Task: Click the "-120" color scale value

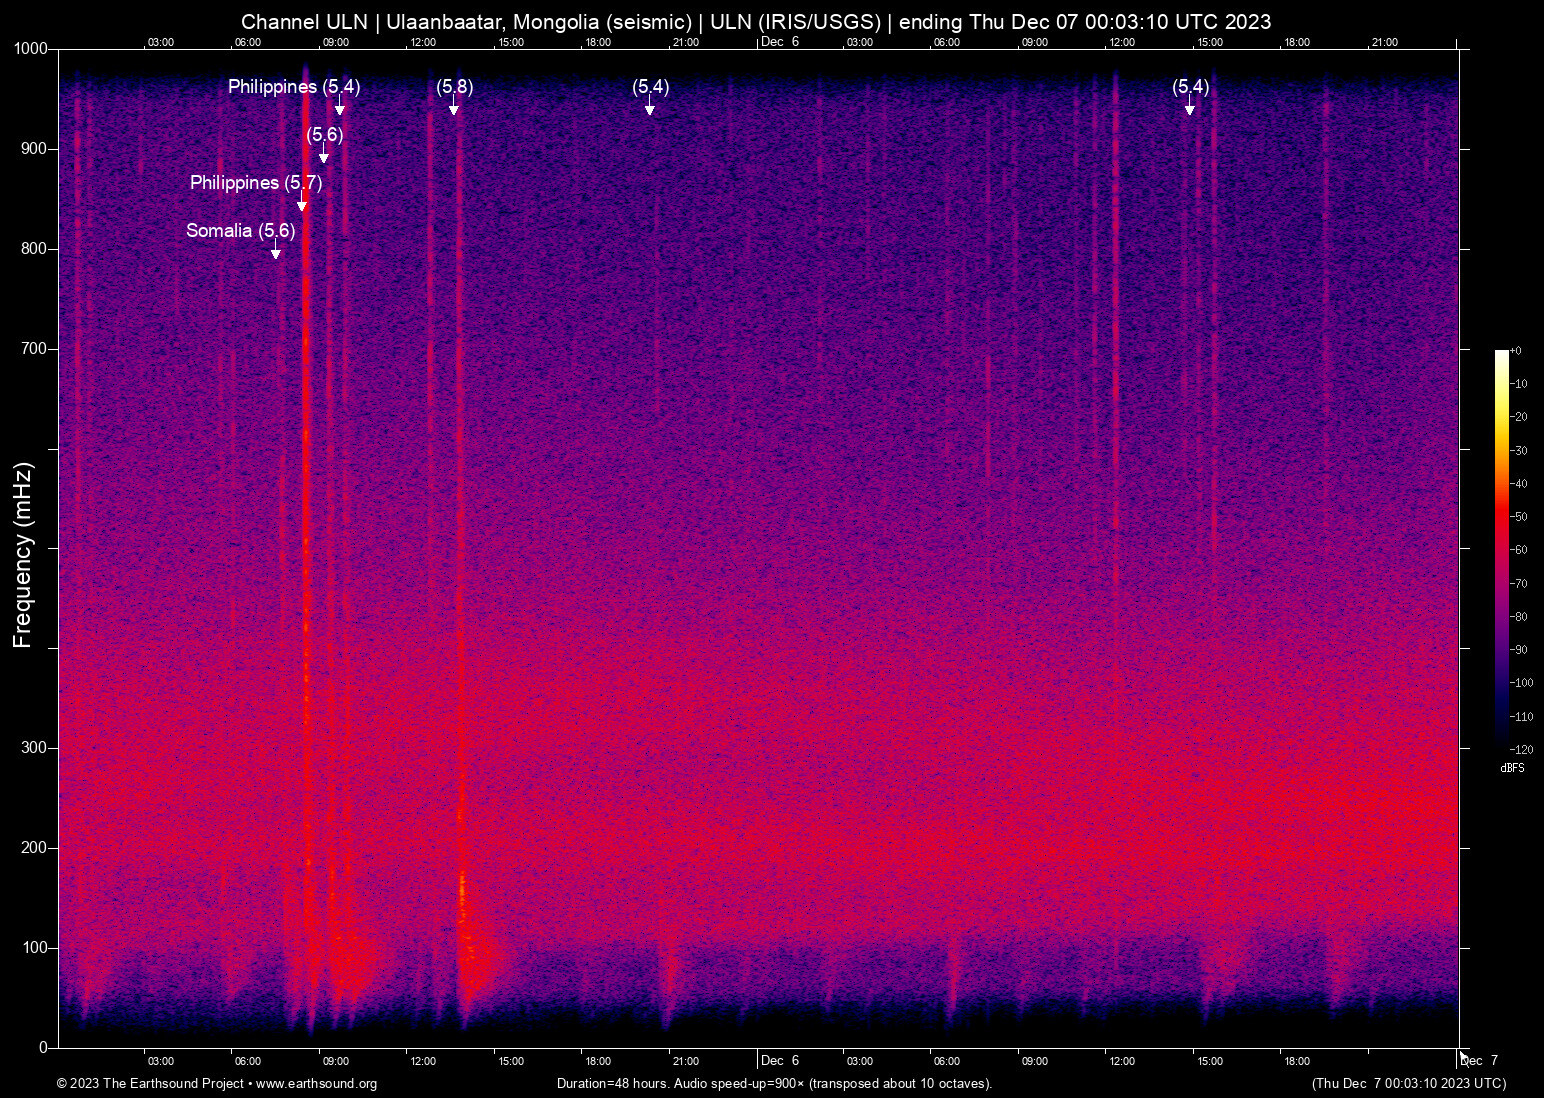Action: (x=1521, y=750)
